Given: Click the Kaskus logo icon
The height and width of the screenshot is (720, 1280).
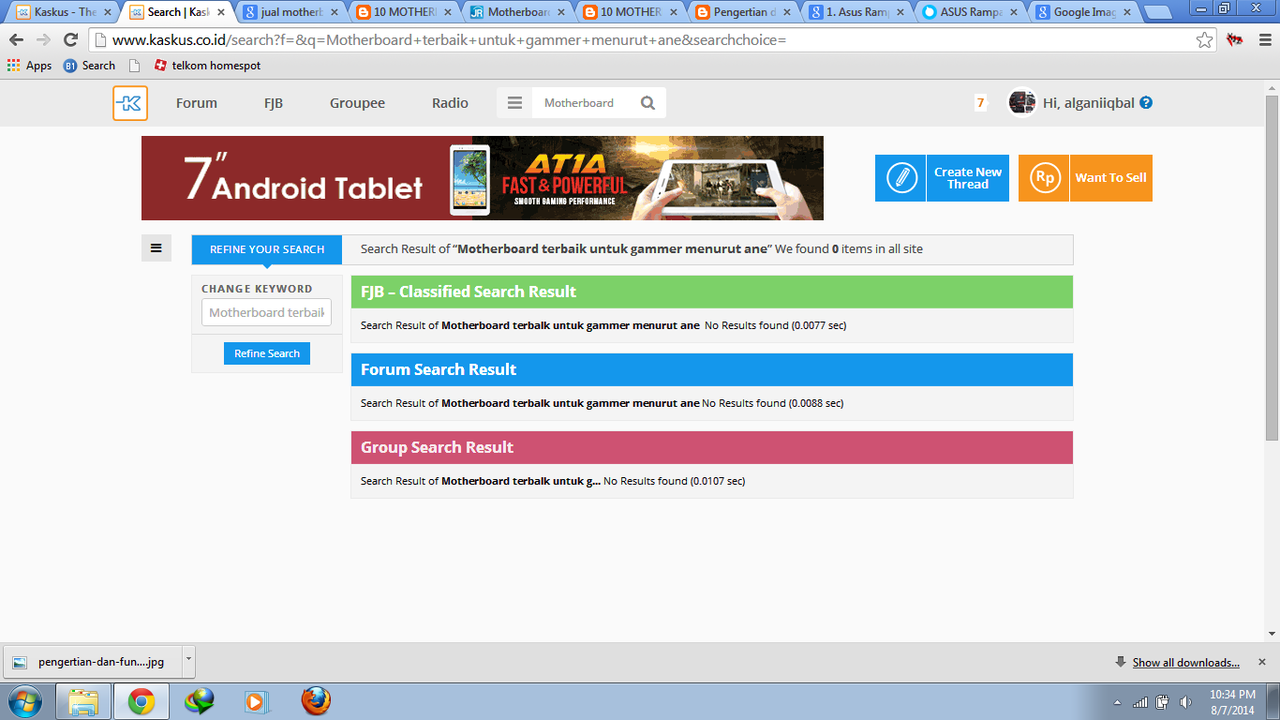Looking at the screenshot, I should [130, 103].
